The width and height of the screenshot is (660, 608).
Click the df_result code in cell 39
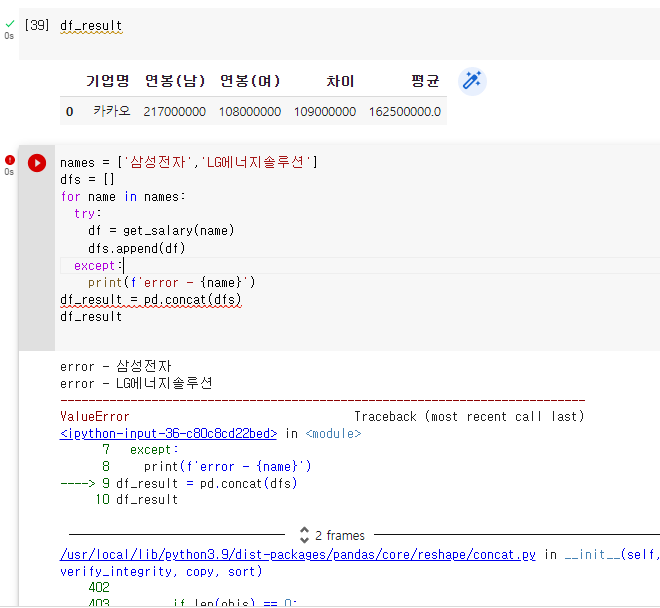point(91,26)
